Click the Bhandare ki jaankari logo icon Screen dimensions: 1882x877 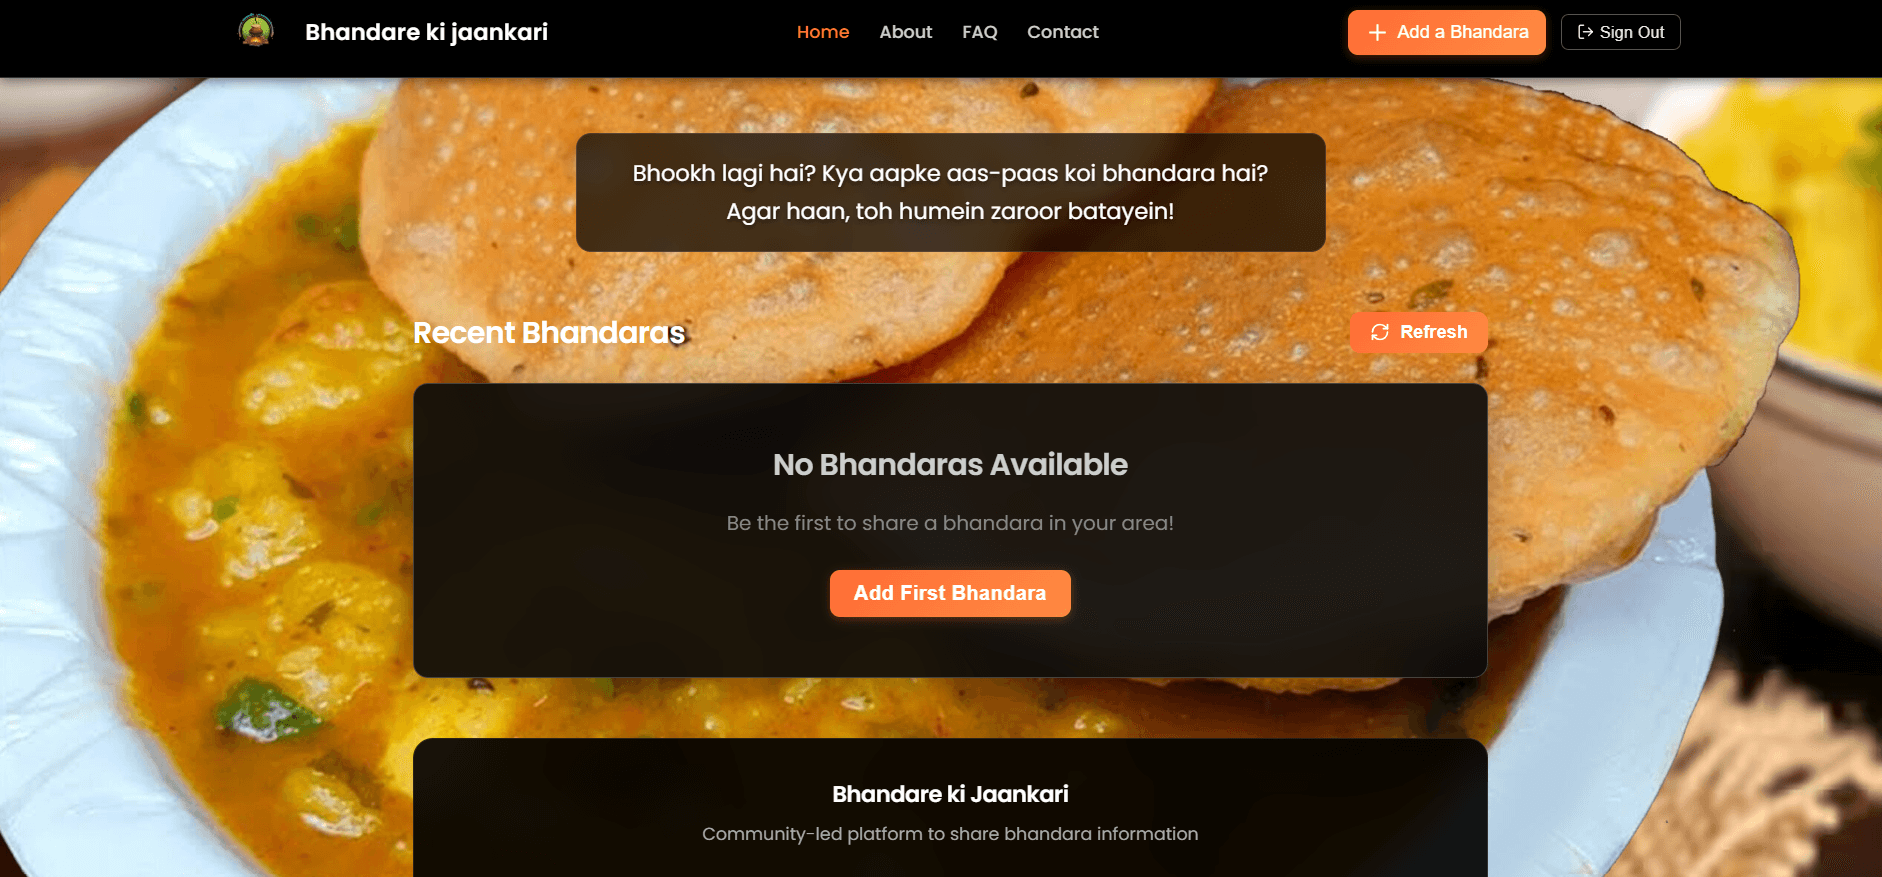pos(256,31)
